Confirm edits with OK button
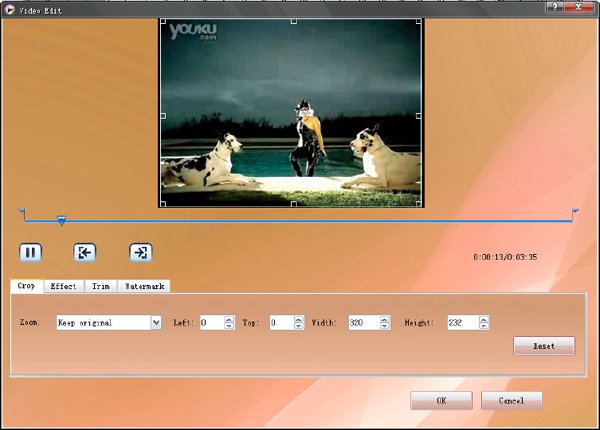The height and width of the screenshot is (430, 600). [x=441, y=401]
